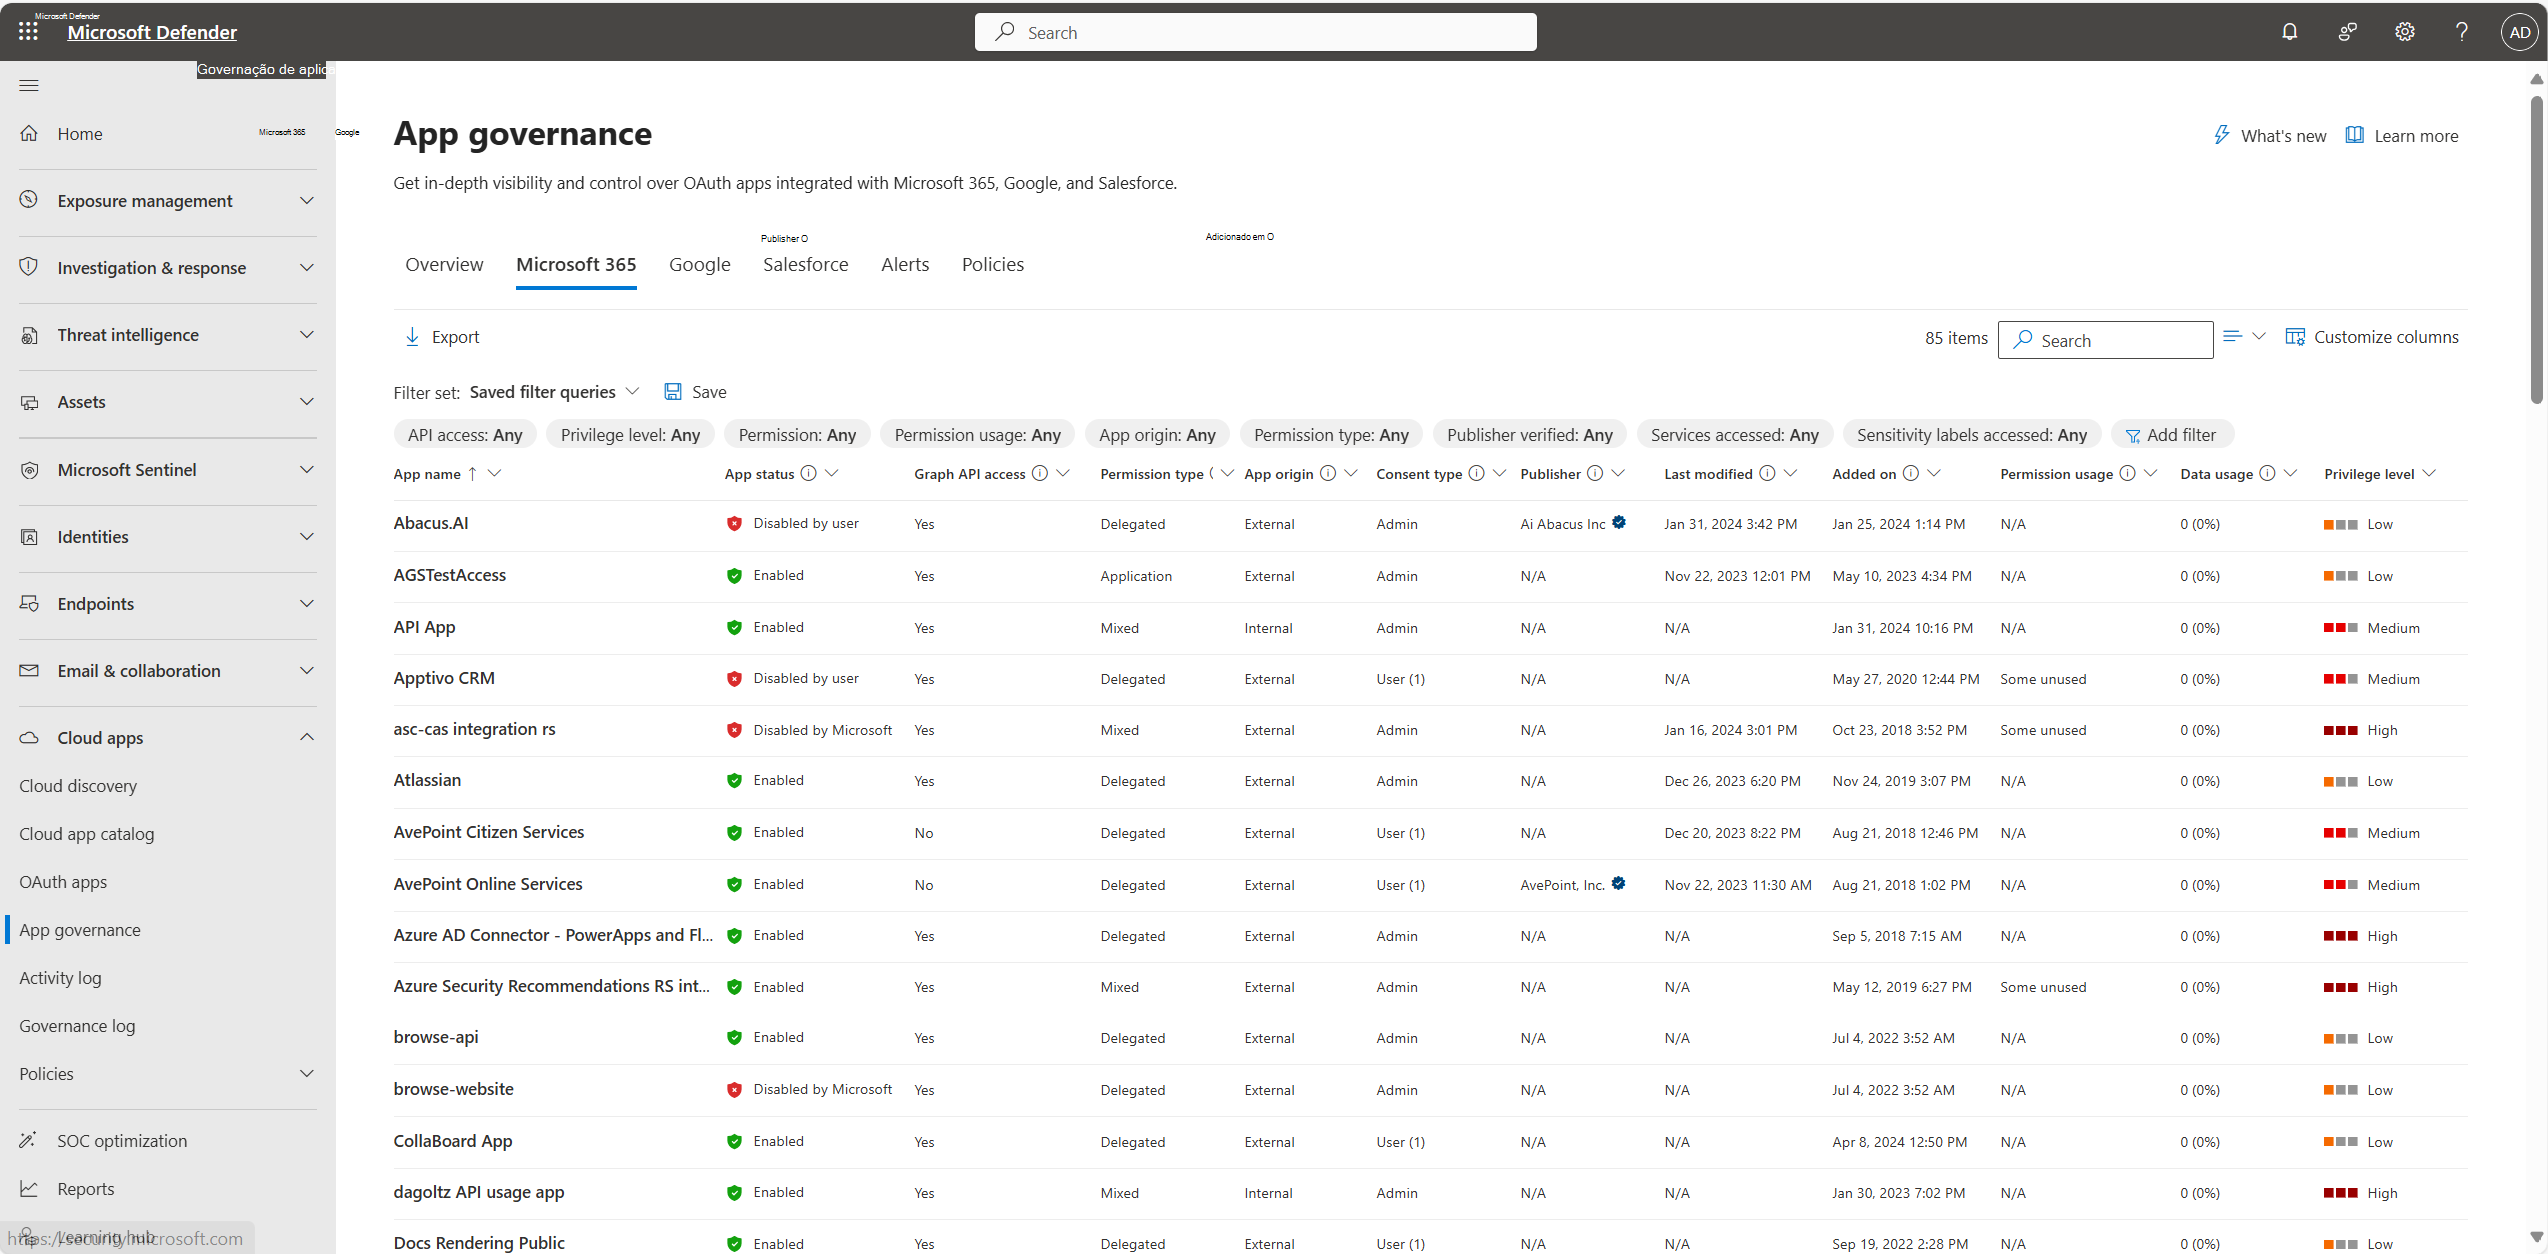Select the Policies tab
This screenshot has height=1254, width=2548.
pos(993,263)
